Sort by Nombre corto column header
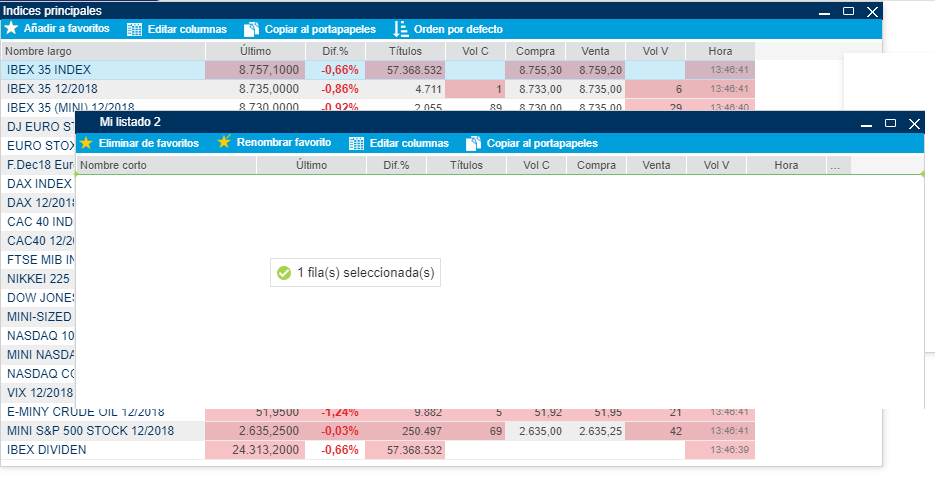The image size is (935, 481). 166,165
